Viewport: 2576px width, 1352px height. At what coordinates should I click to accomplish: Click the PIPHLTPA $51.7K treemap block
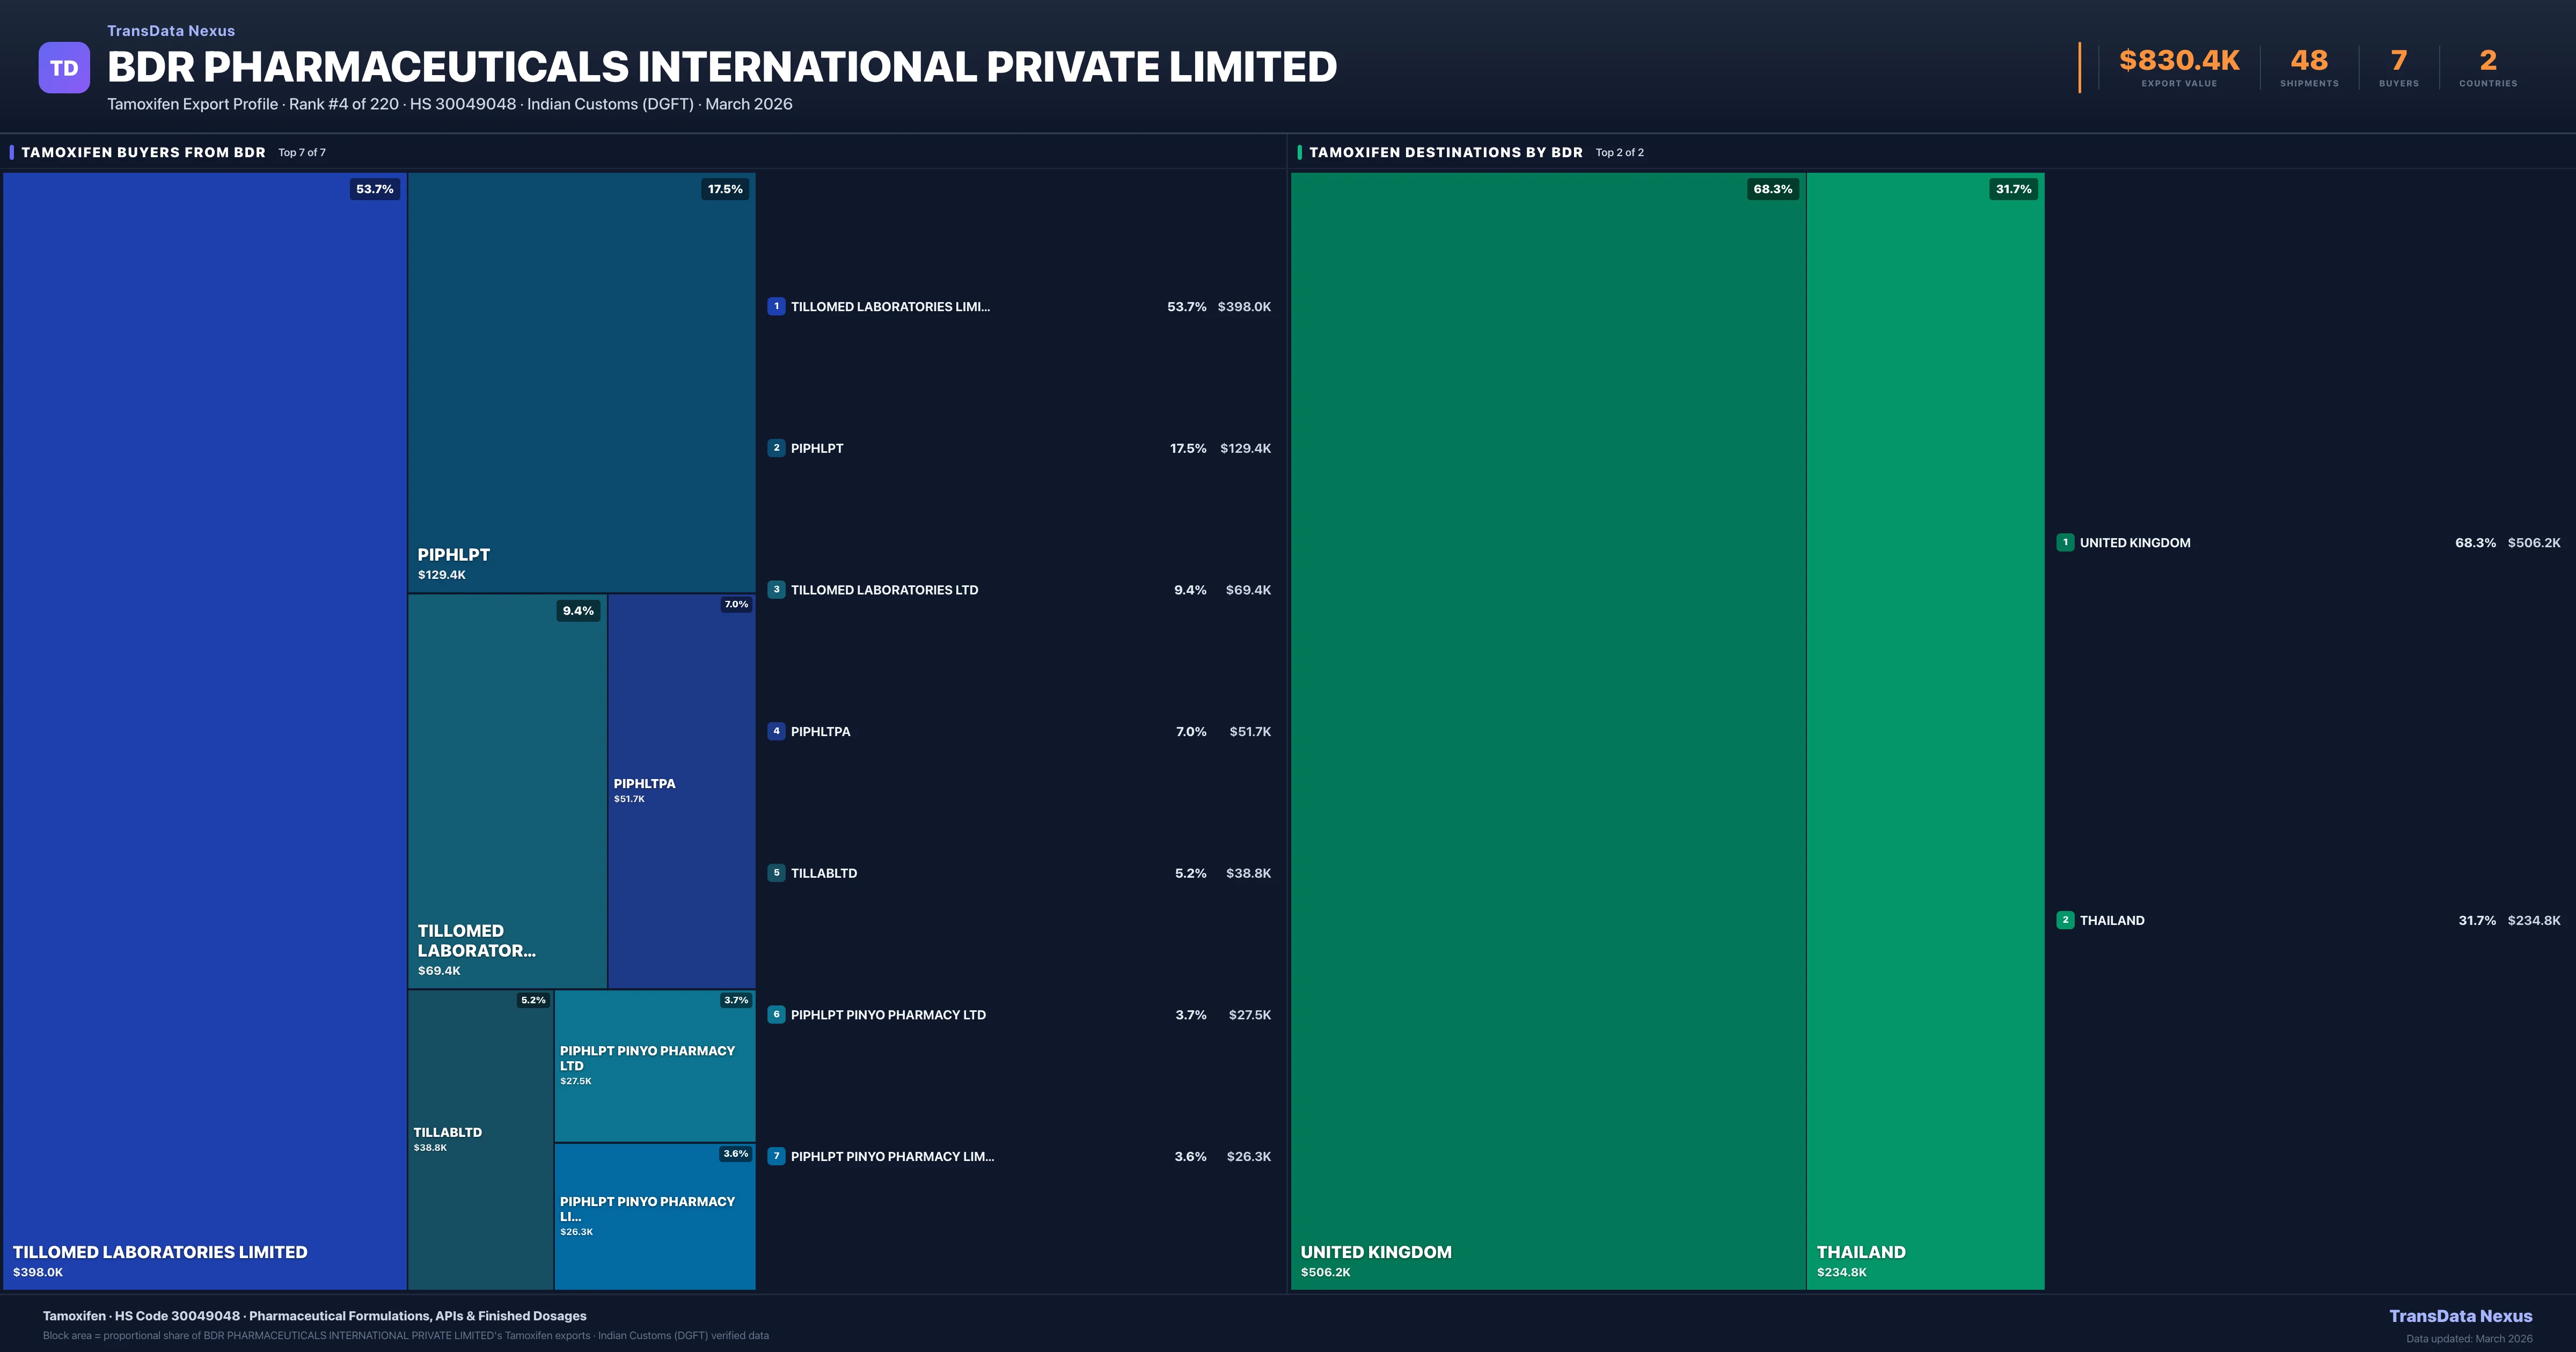click(x=681, y=790)
